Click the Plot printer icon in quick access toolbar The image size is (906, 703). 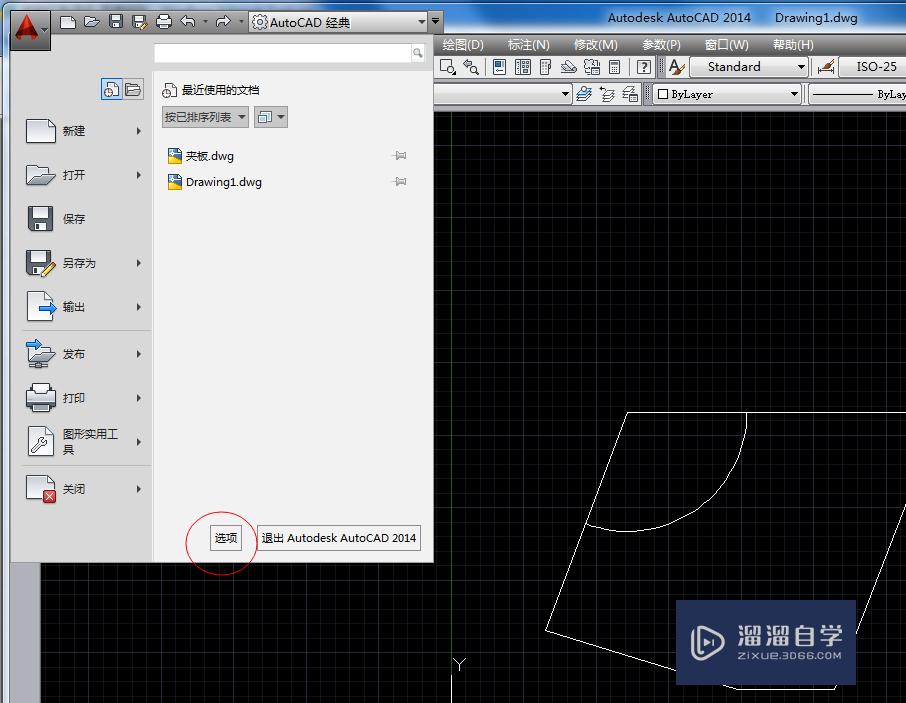click(164, 23)
